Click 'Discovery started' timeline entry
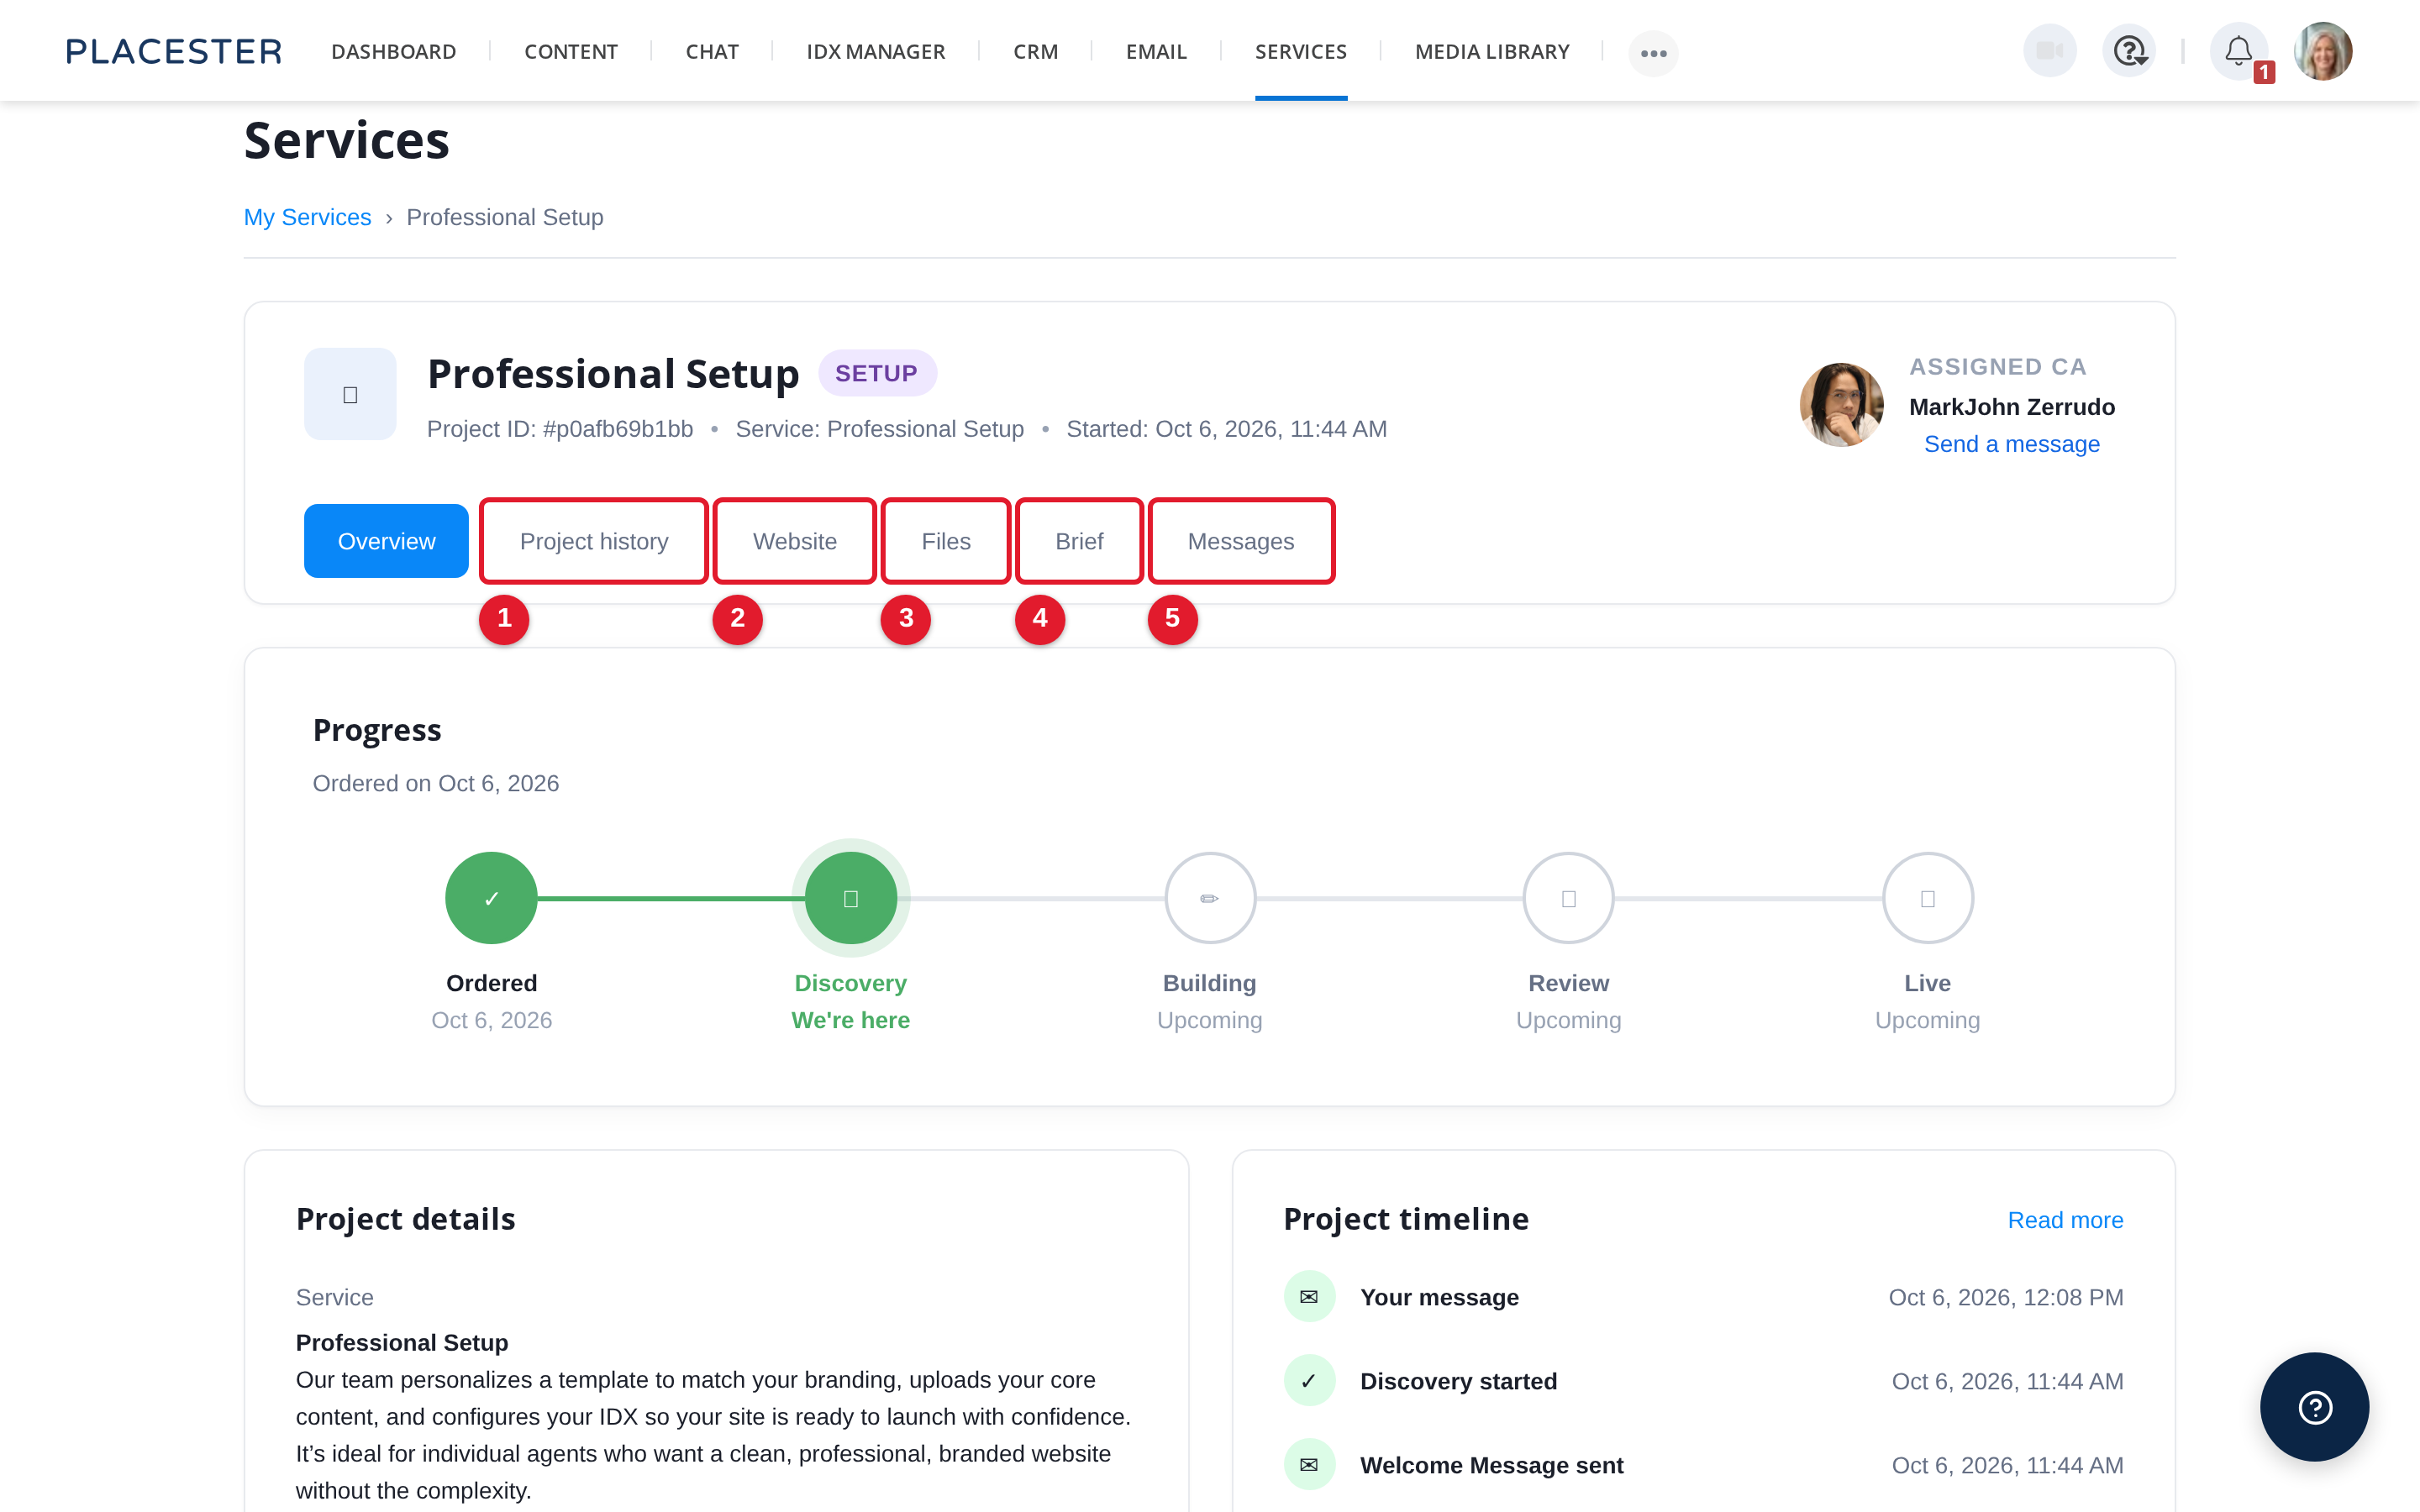 1703,1381
